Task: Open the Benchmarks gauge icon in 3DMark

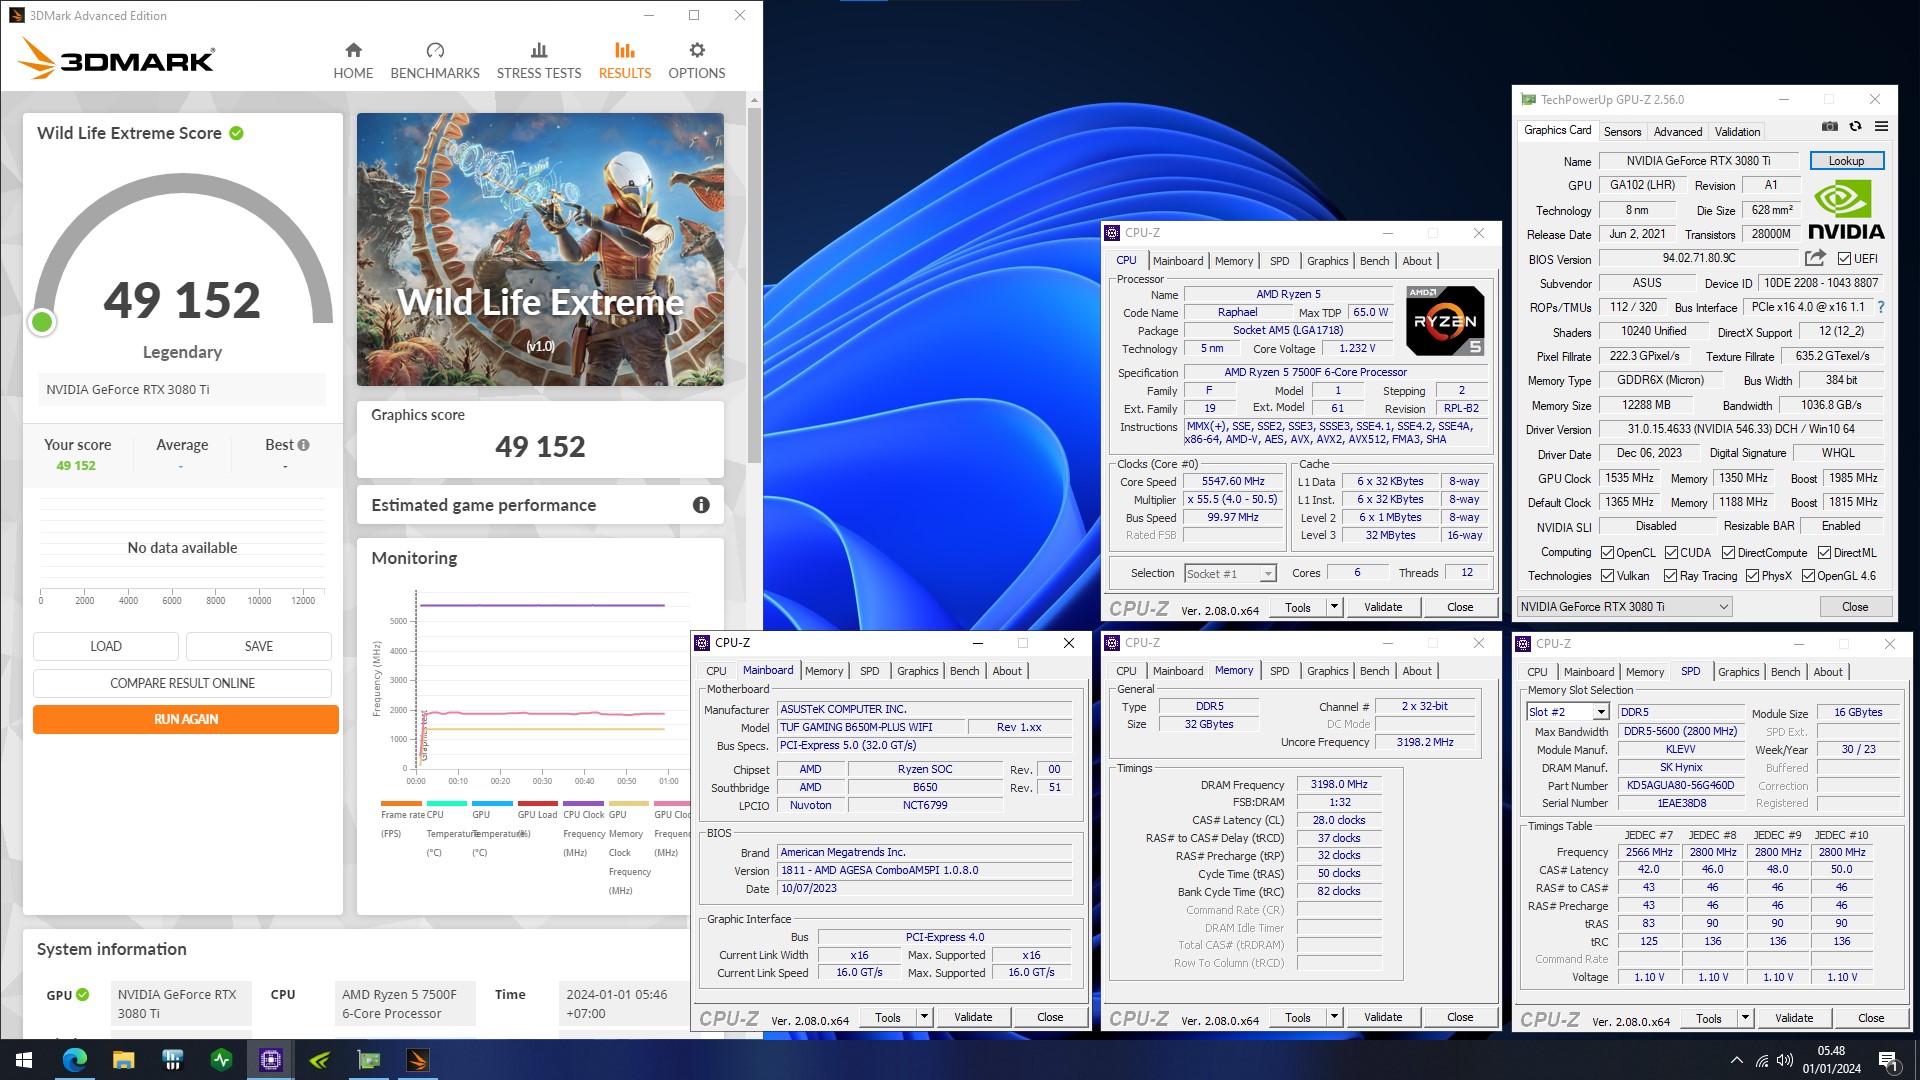Action: (x=435, y=50)
